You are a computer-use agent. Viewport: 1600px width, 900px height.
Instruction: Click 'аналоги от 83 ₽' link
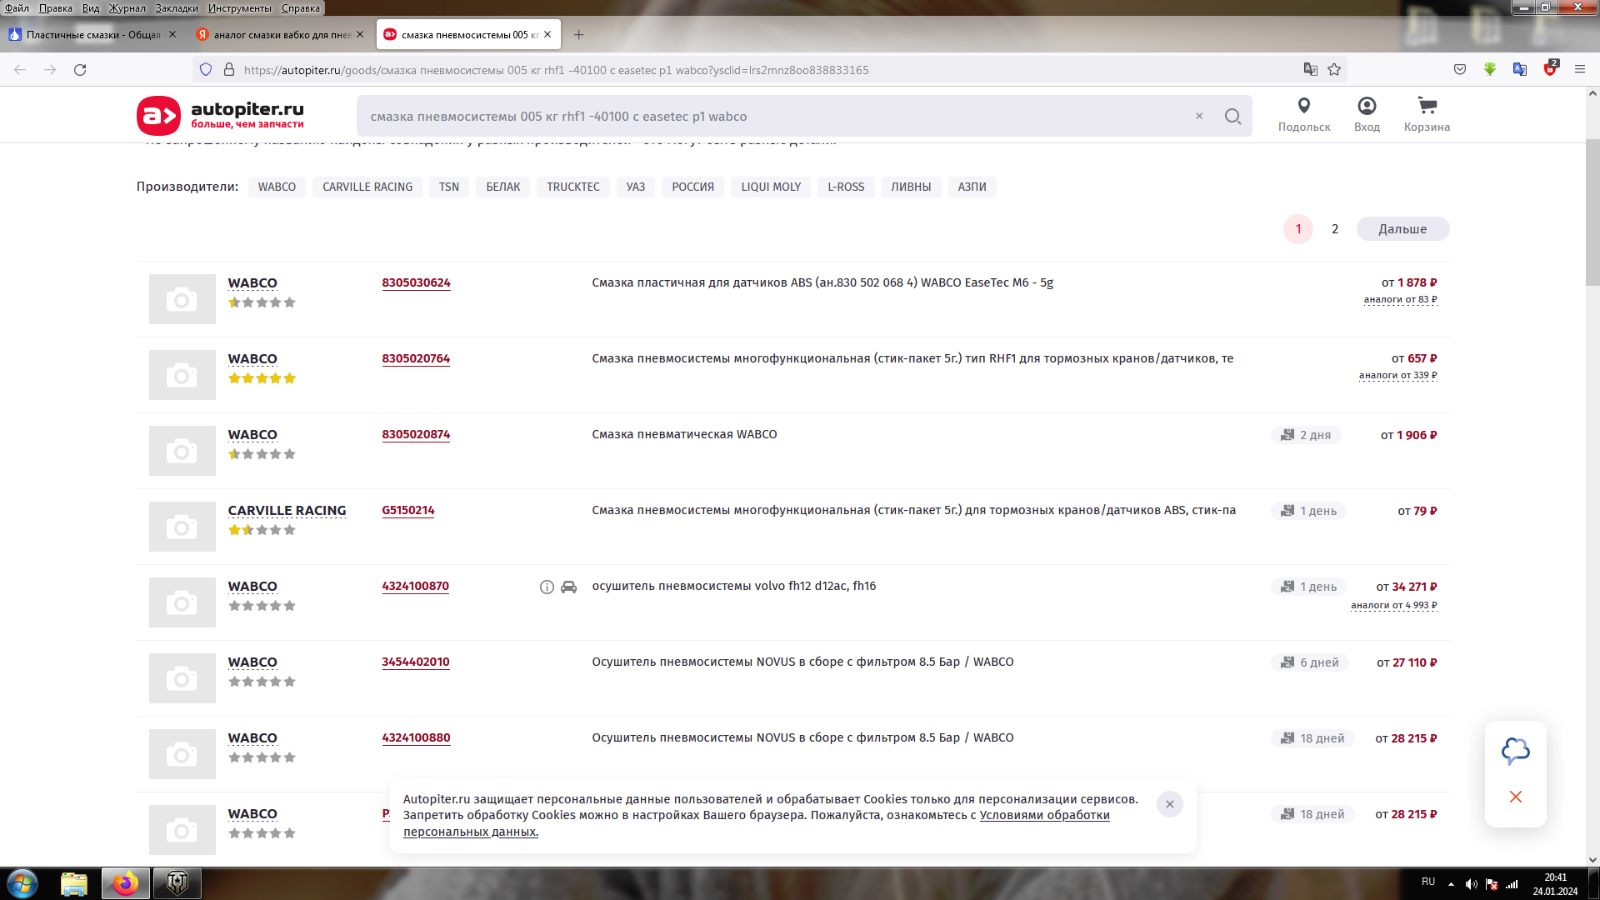point(1400,300)
